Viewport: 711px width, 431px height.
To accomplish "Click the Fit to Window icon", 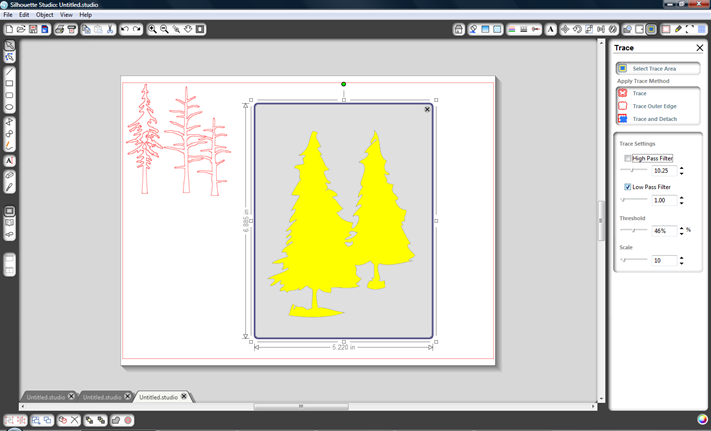I will point(200,29).
